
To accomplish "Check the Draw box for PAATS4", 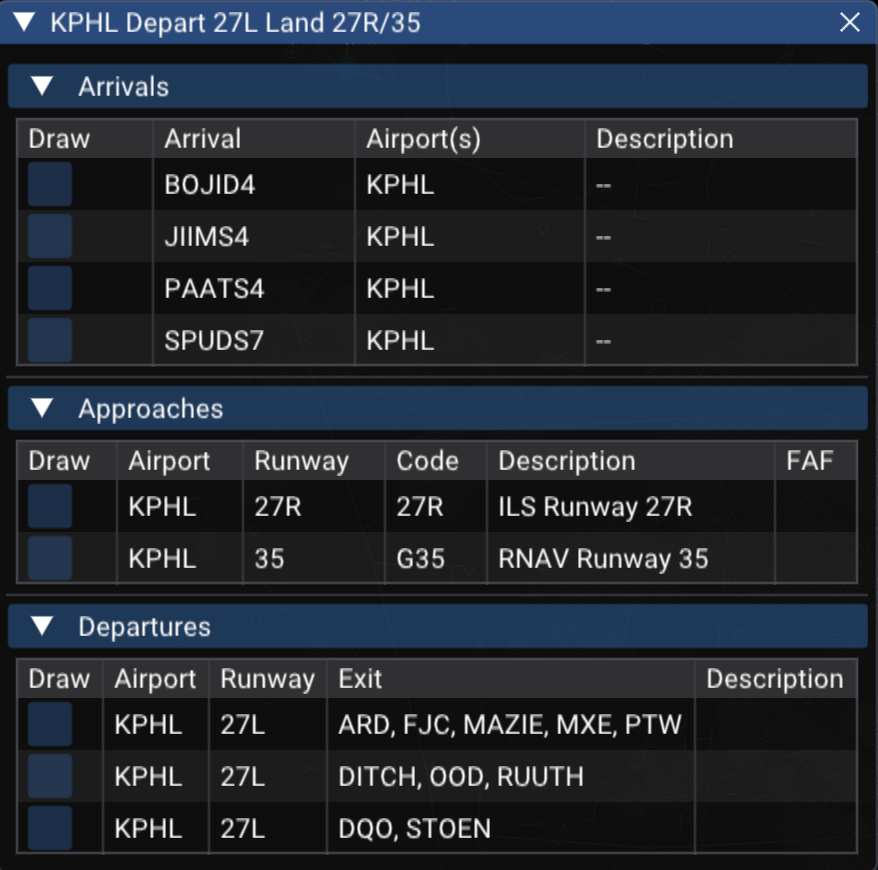I will pos(50,289).
